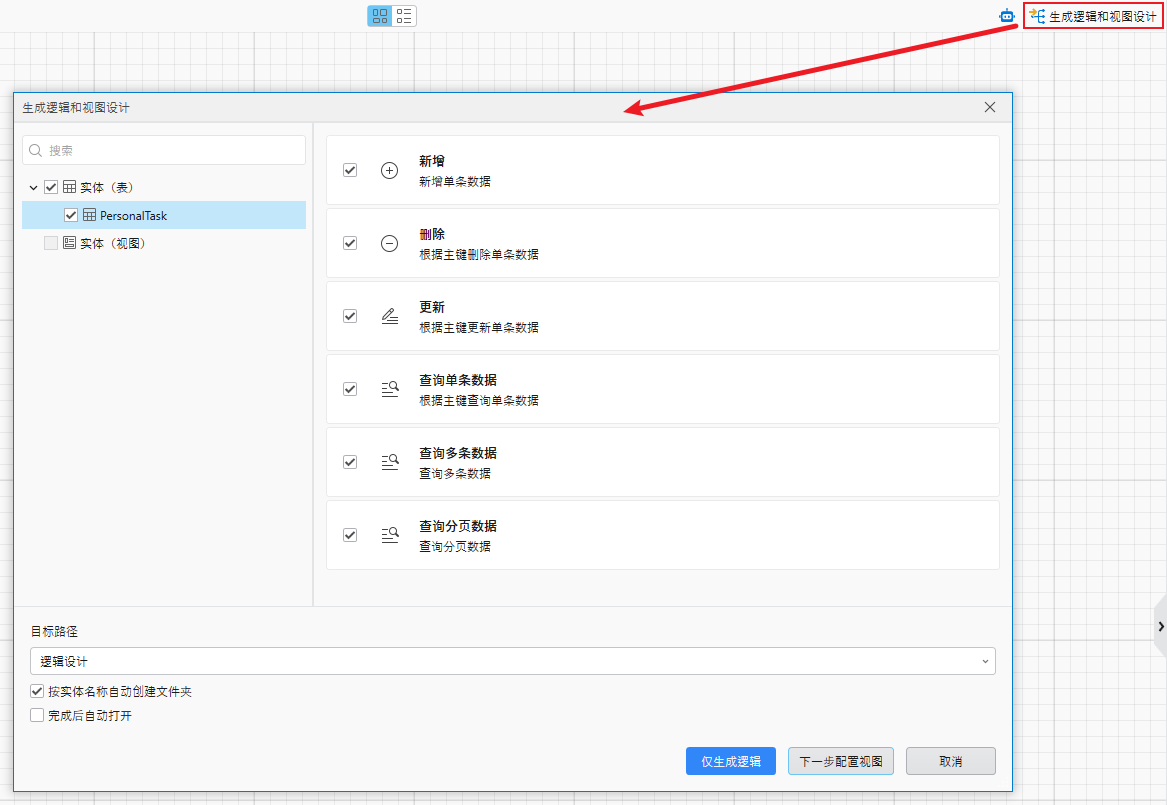Select the 新增 plus circle icon
Screen dimensions: 1167x805
click(x=389, y=170)
